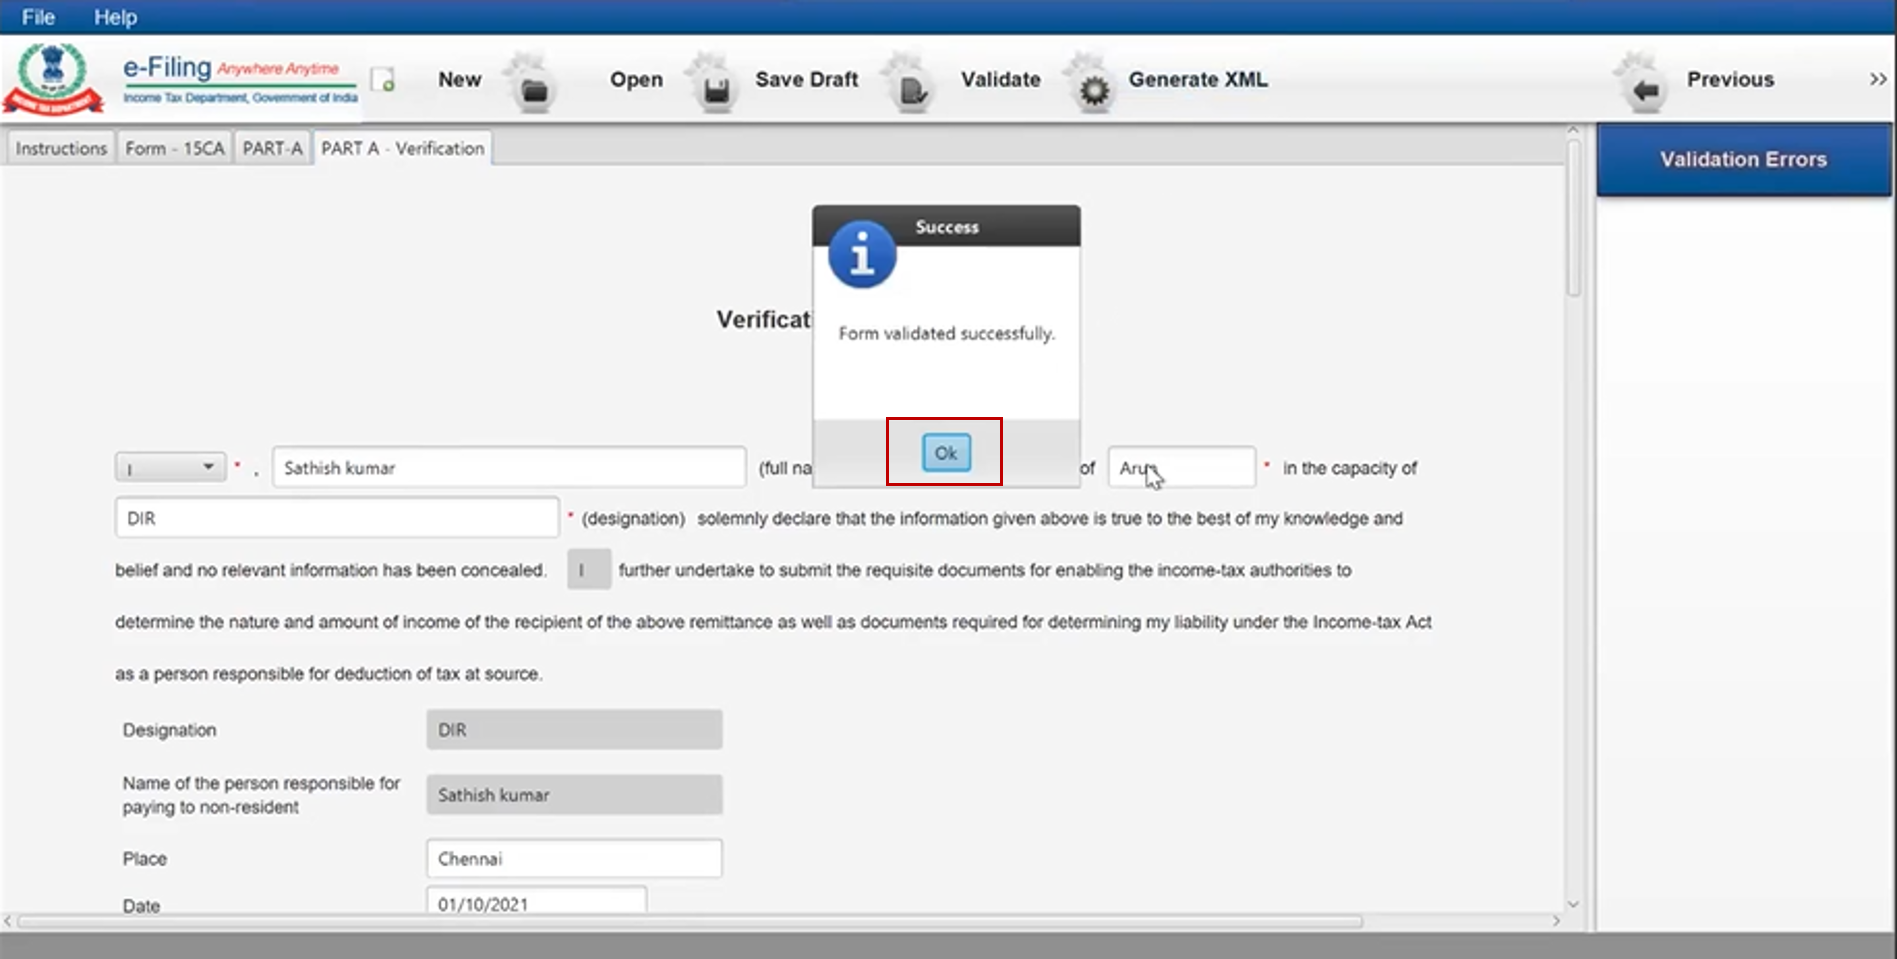
Task: Click the New document icon
Action: pyautogui.click(x=382, y=80)
